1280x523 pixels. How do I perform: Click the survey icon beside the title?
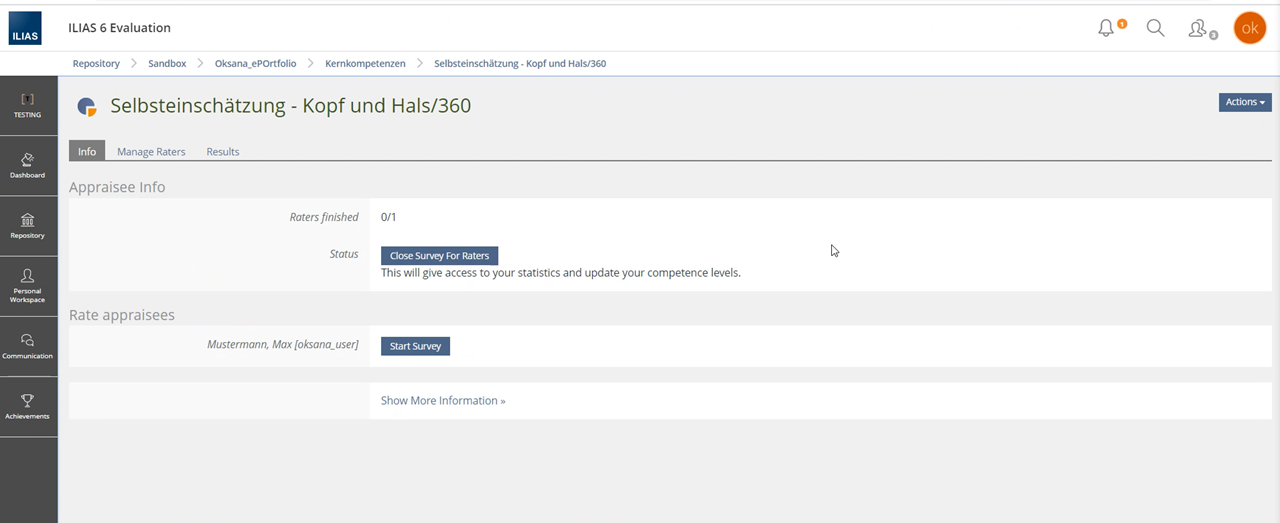tap(87, 107)
